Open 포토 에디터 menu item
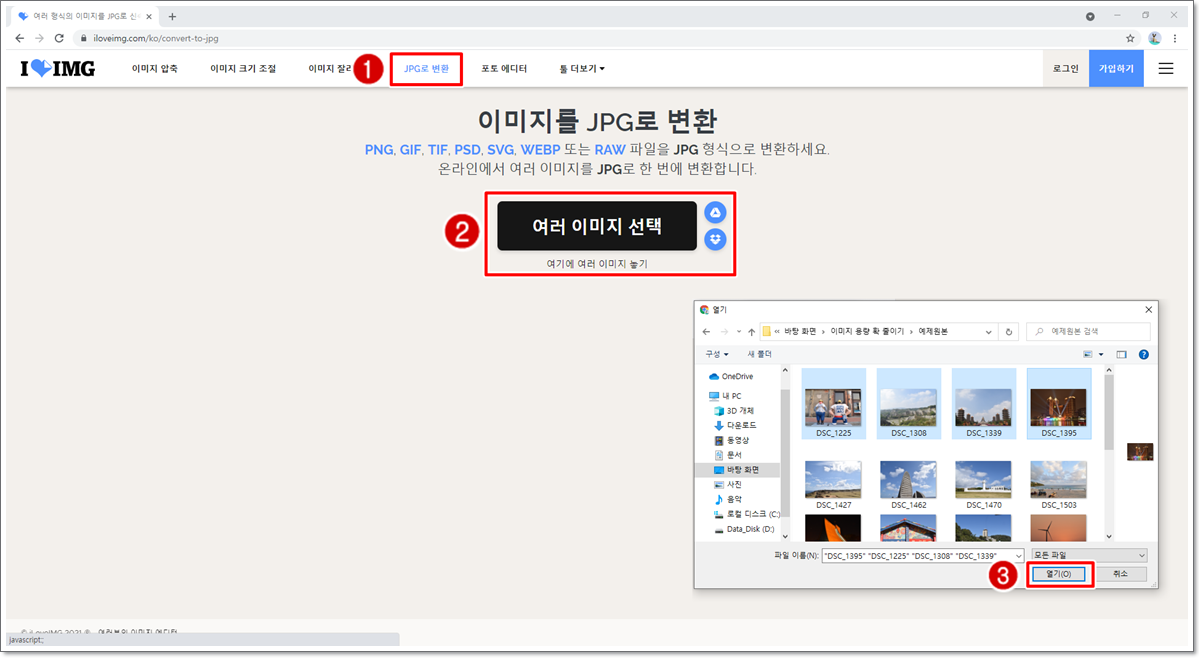 point(504,69)
